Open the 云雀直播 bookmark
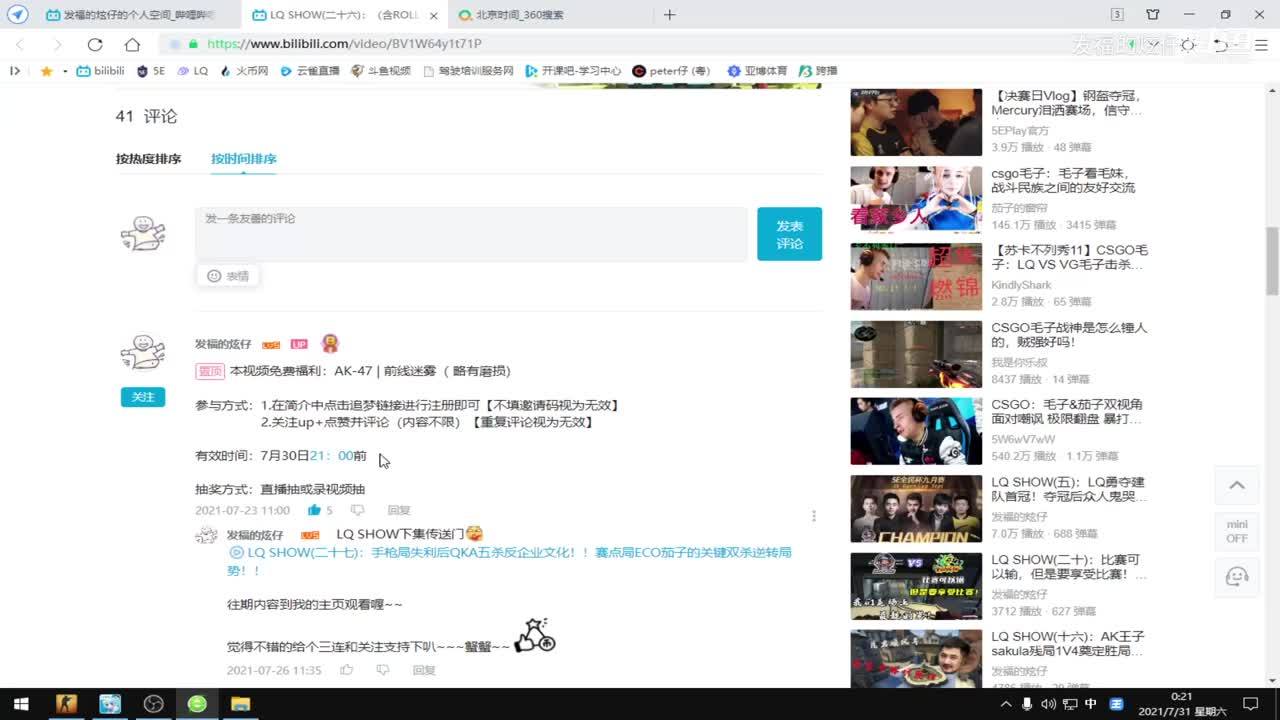This screenshot has height=720, width=1280. [310, 71]
